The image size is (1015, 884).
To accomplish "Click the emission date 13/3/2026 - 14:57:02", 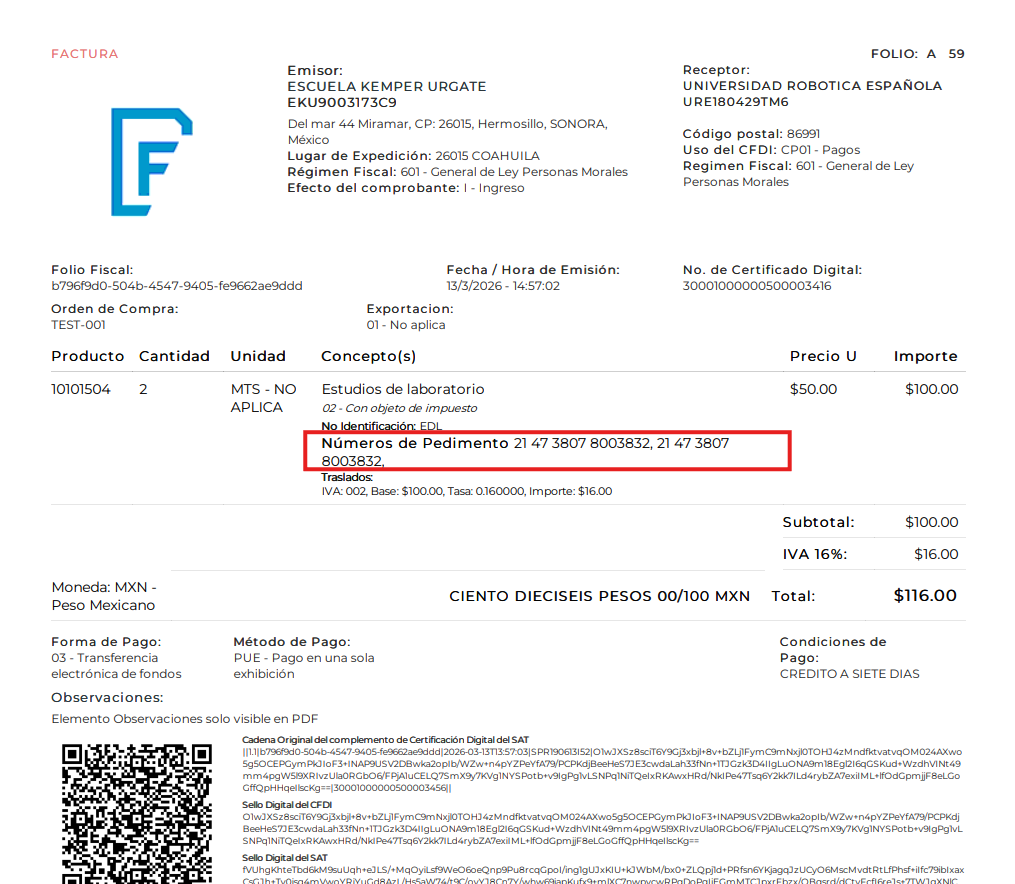I will tap(503, 286).
